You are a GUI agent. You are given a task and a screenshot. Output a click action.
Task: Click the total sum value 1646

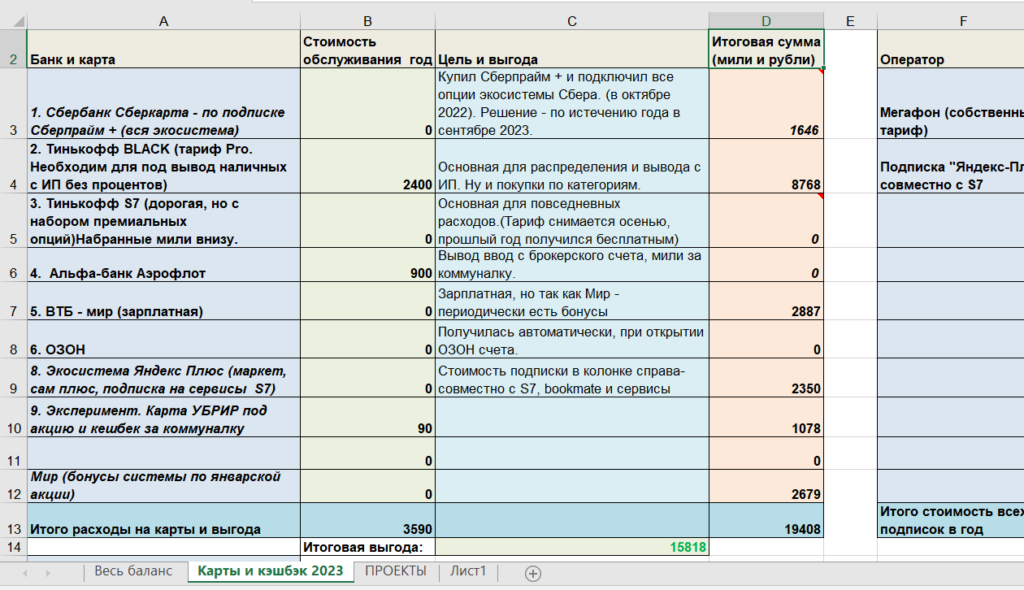click(766, 103)
